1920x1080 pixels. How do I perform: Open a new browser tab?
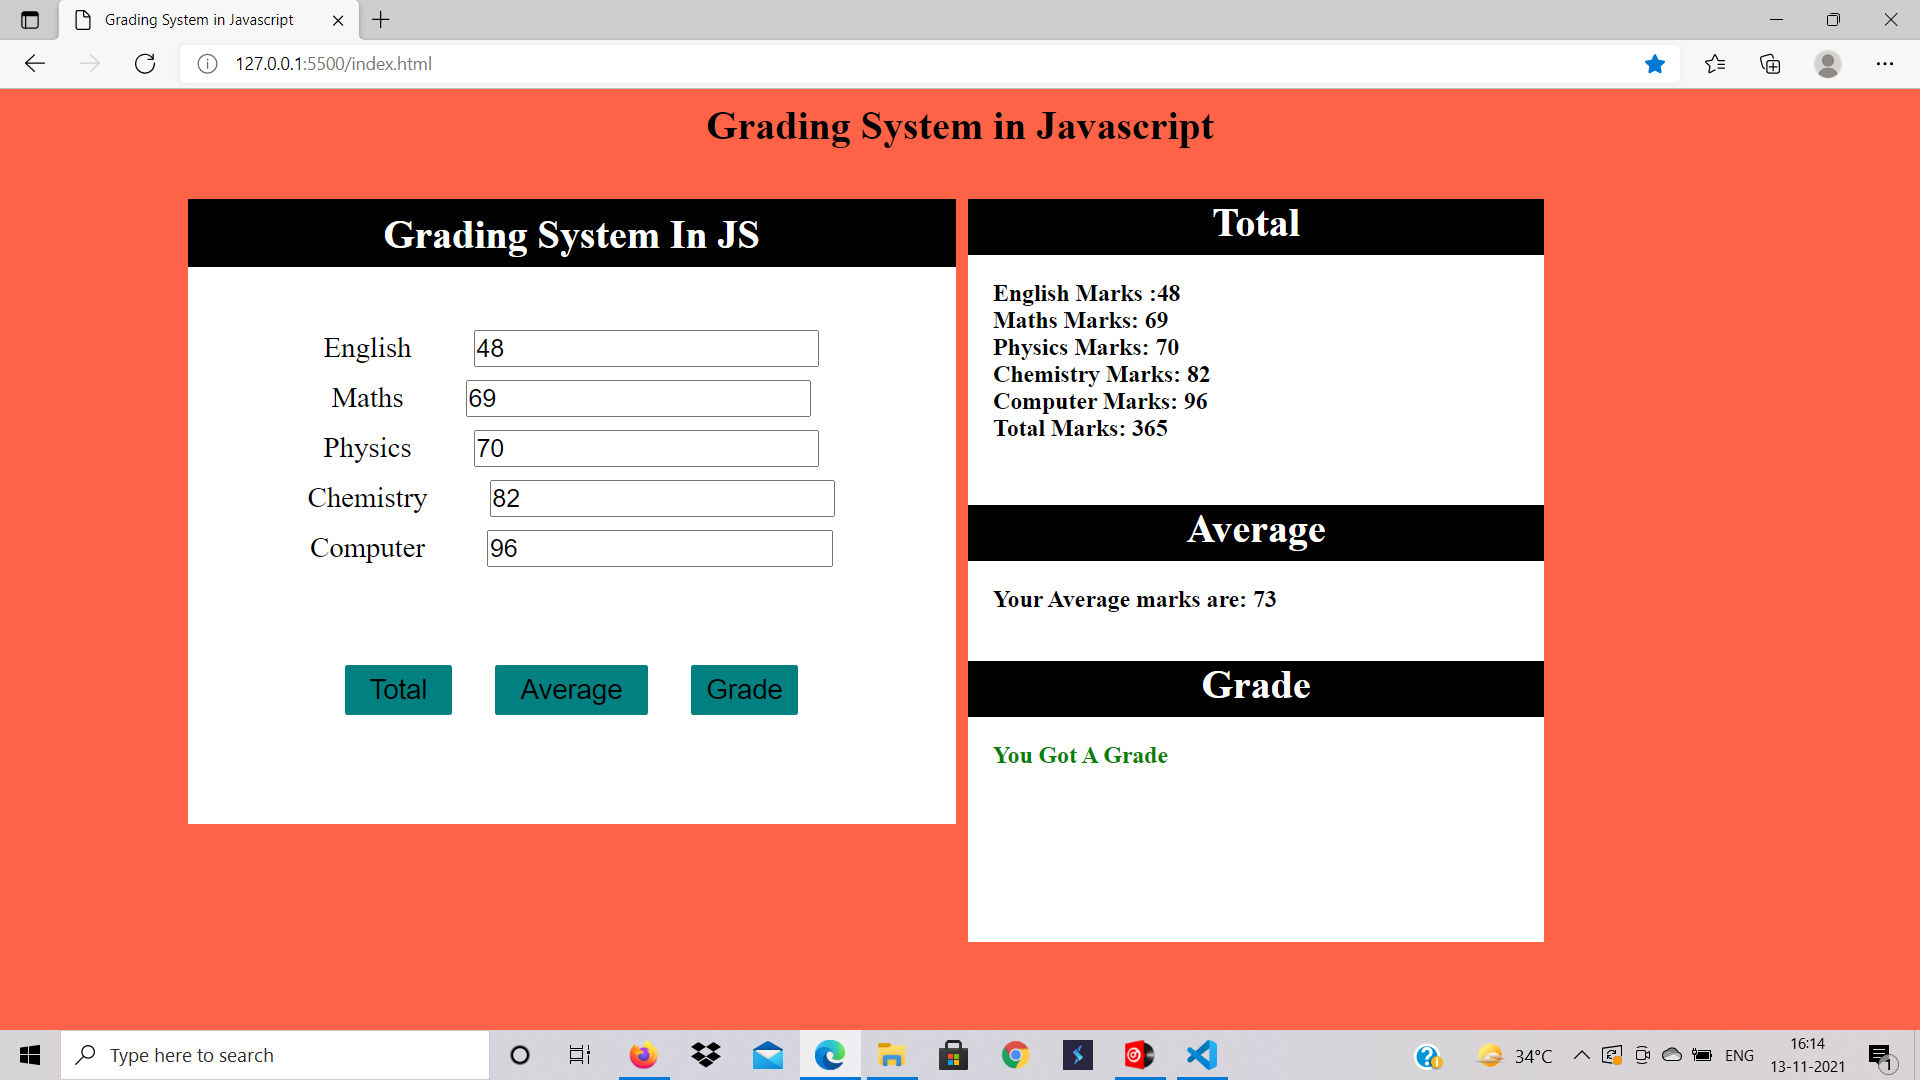click(x=380, y=19)
